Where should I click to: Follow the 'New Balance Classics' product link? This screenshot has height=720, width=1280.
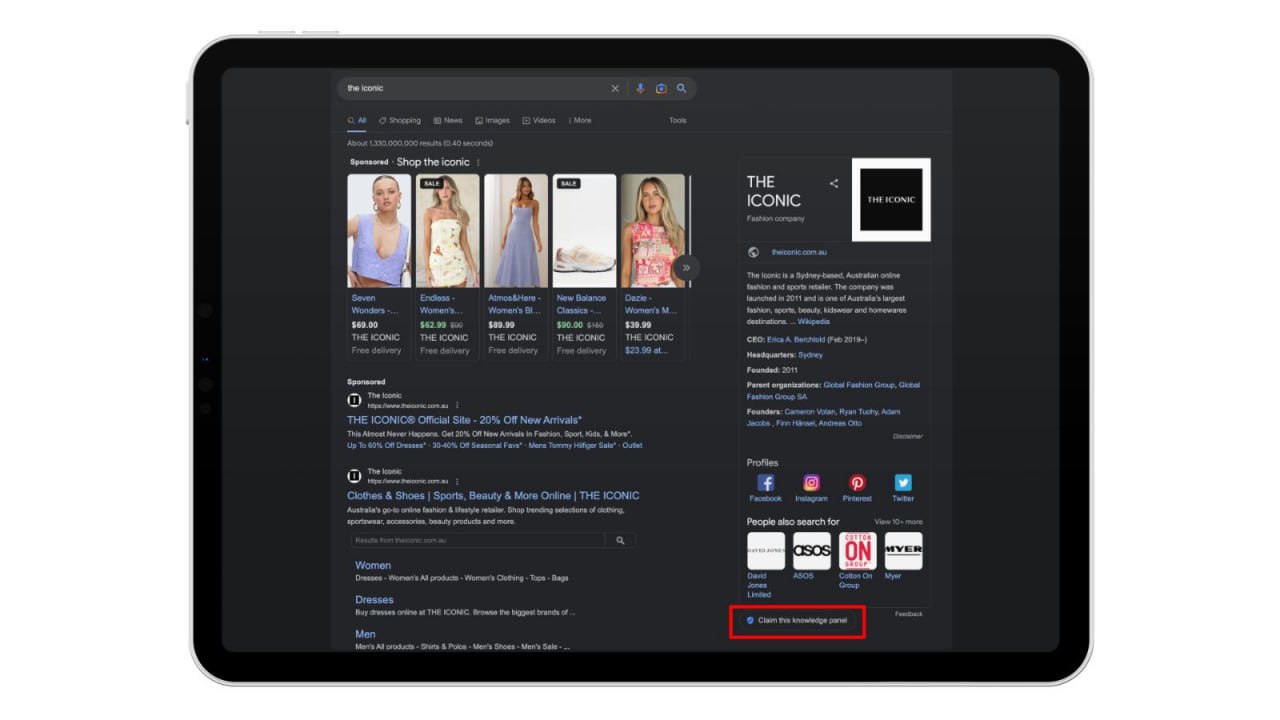tap(581, 304)
